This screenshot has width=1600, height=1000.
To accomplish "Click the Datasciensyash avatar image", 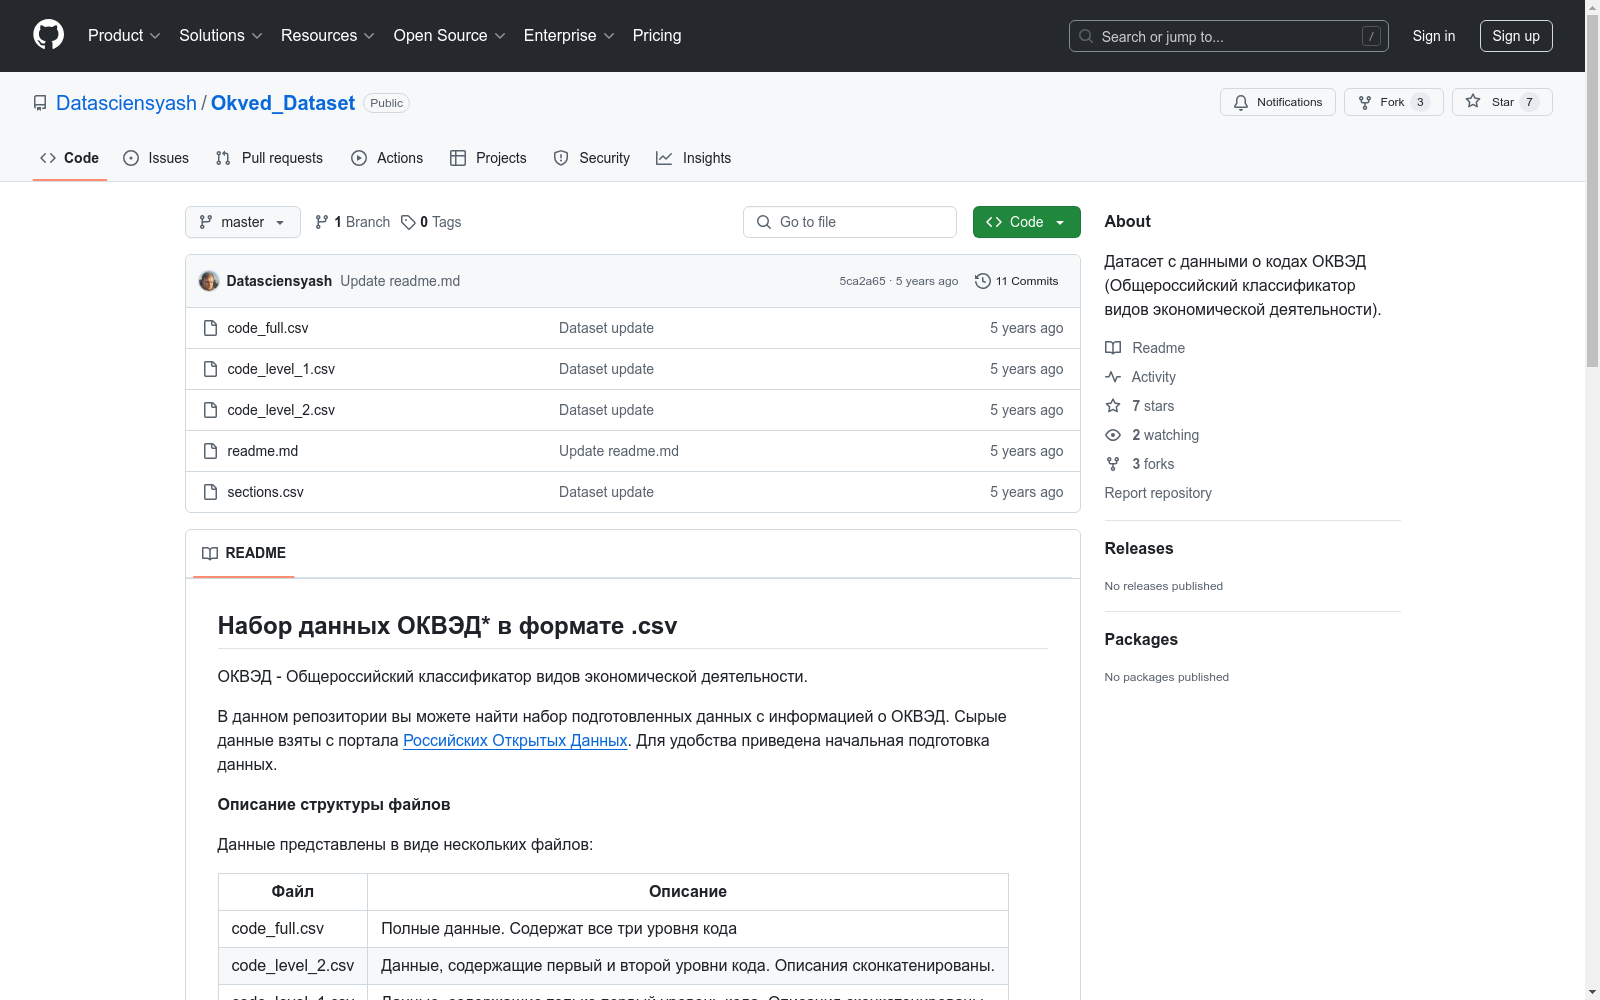I will pyautogui.click(x=209, y=281).
